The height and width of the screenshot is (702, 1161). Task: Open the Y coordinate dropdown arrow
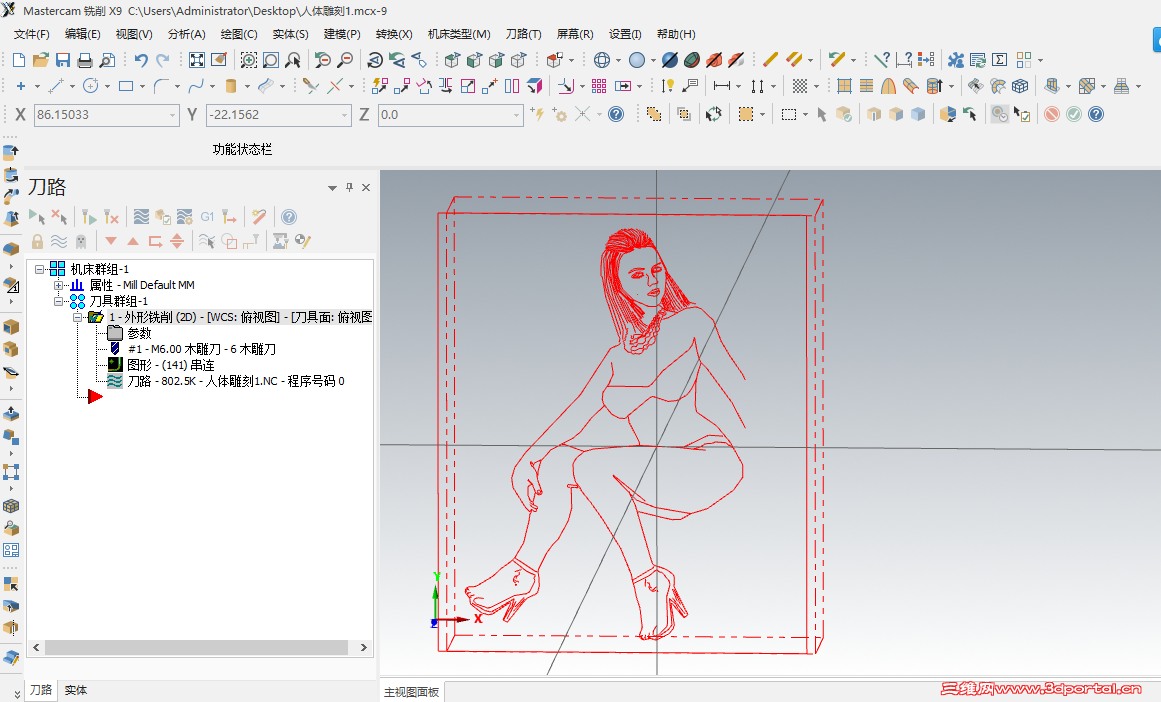tap(344, 116)
